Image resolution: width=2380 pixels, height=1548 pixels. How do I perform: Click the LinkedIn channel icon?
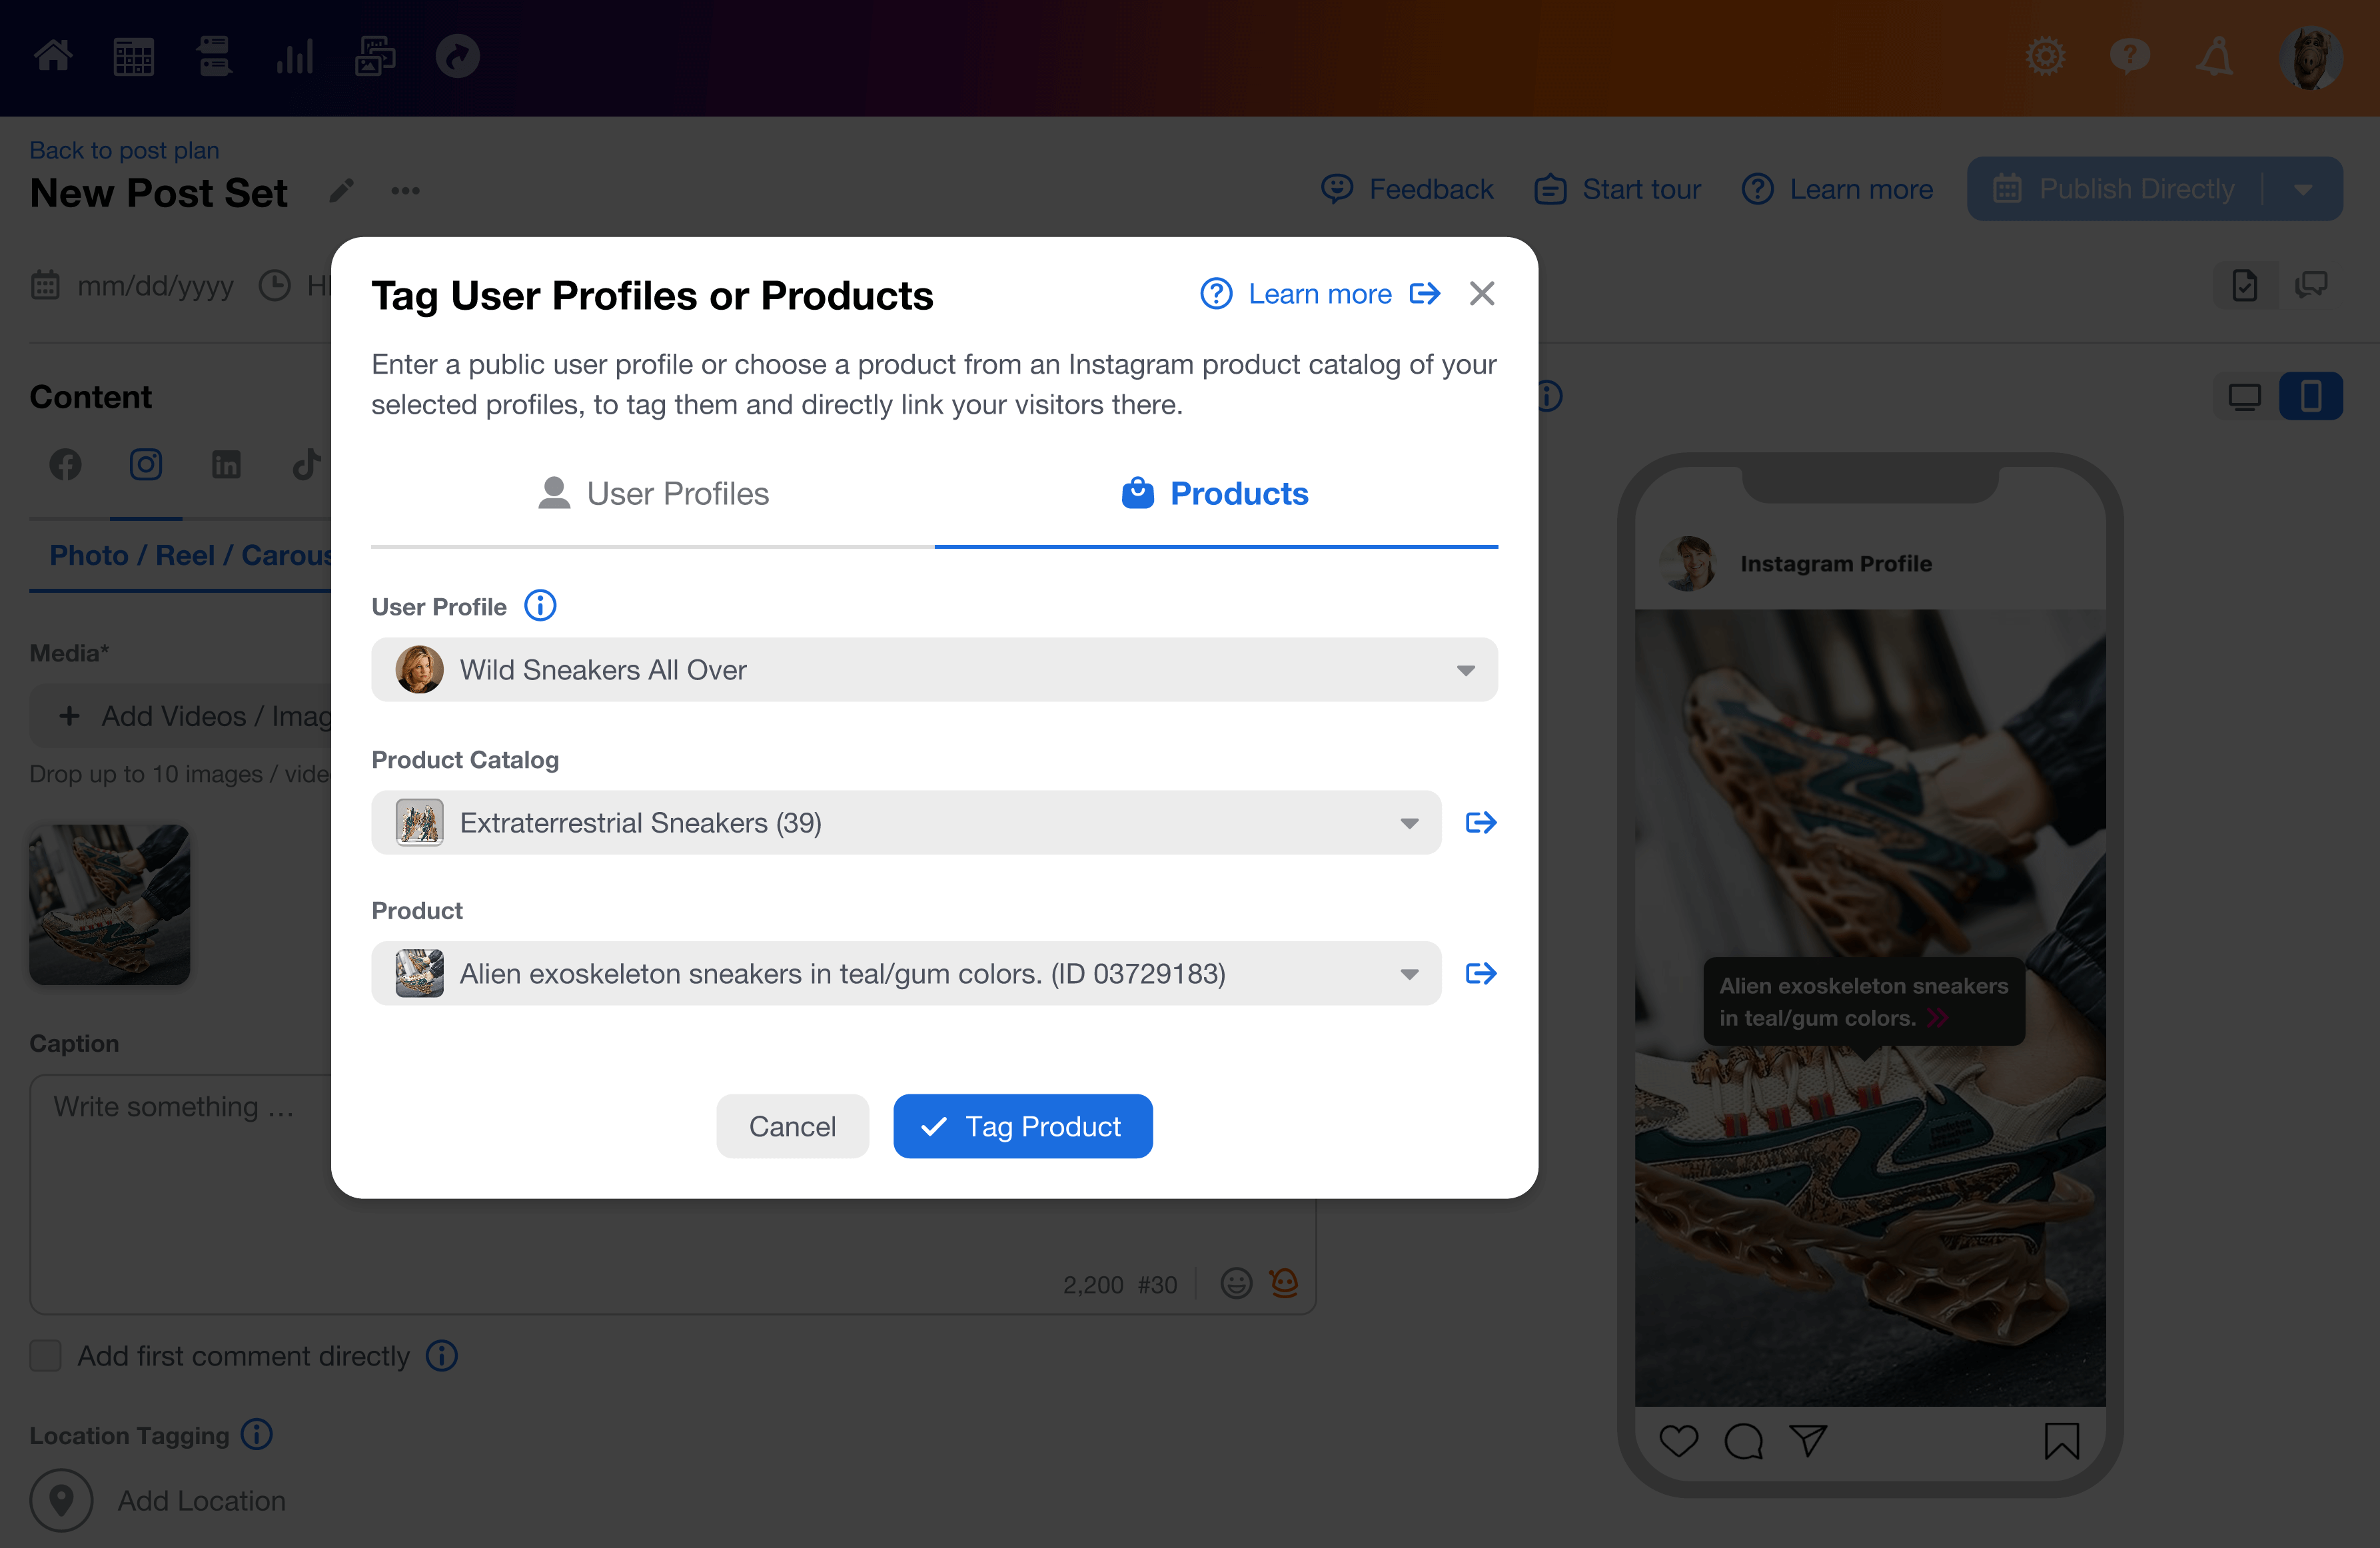coord(227,464)
